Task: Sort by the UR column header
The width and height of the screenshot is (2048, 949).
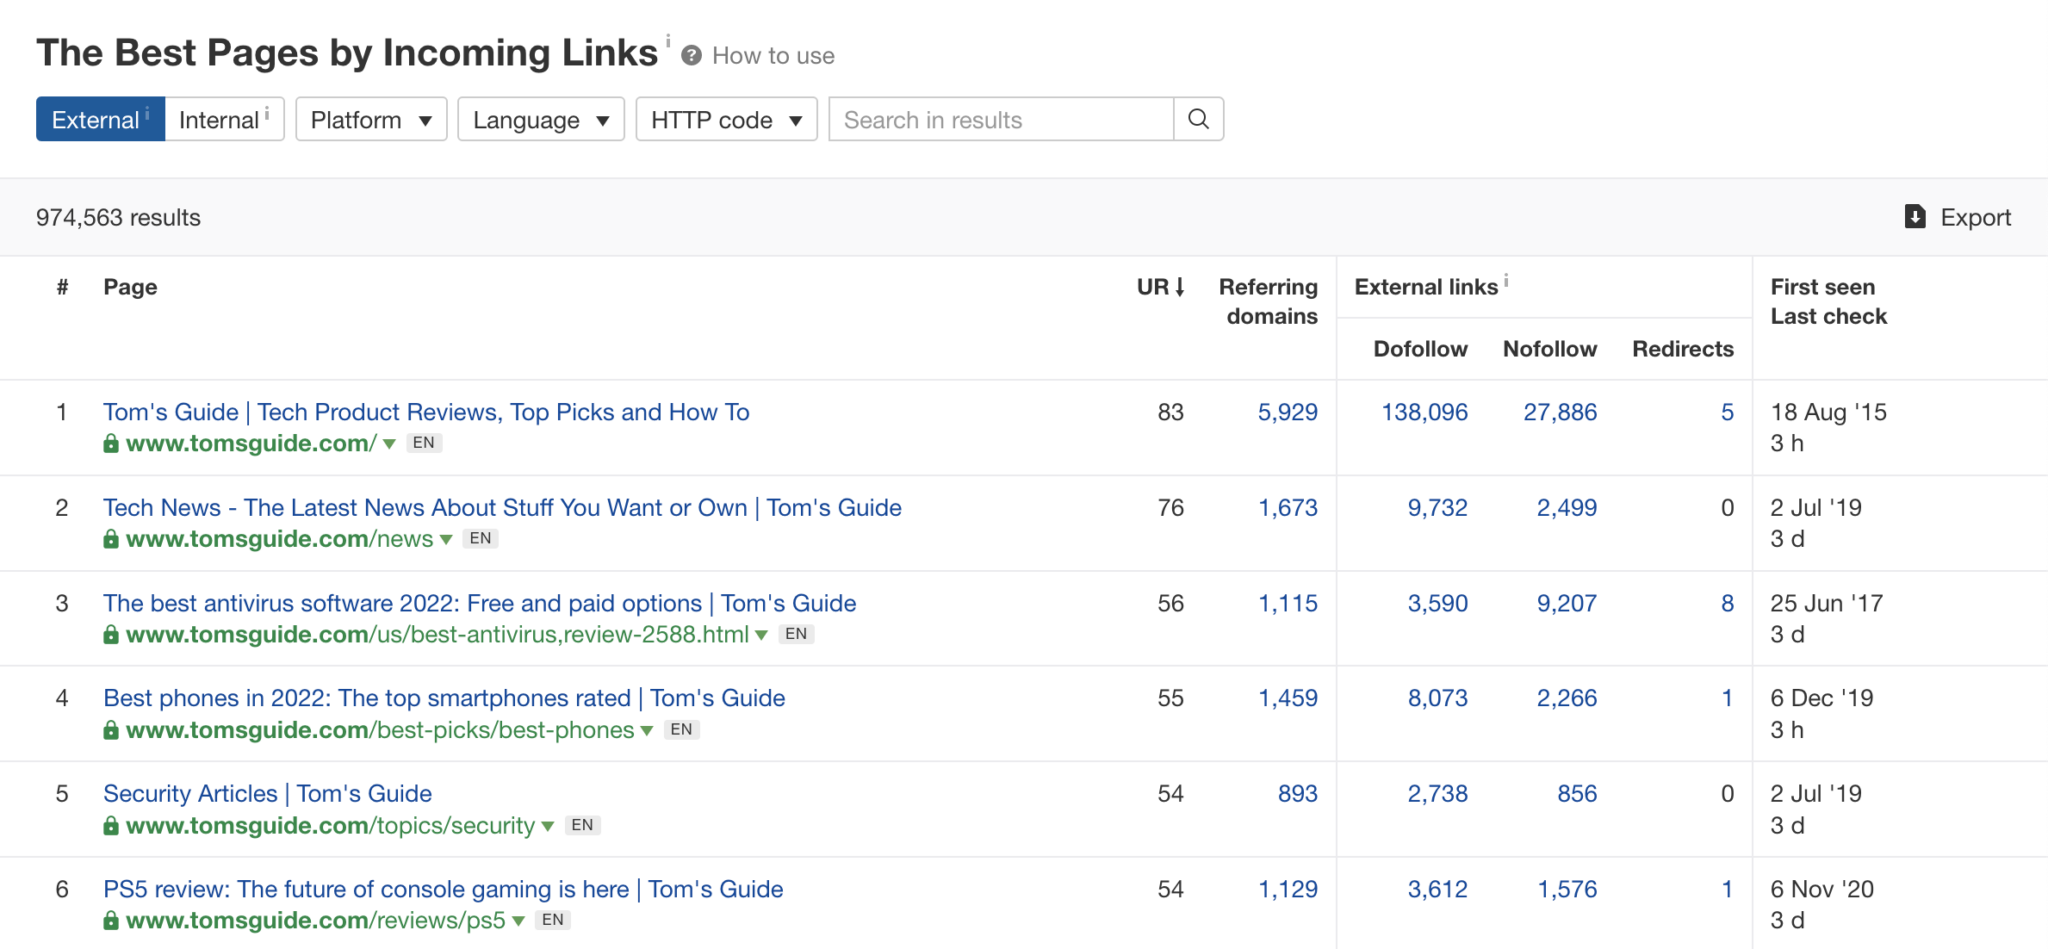Action: coord(1160,287)
